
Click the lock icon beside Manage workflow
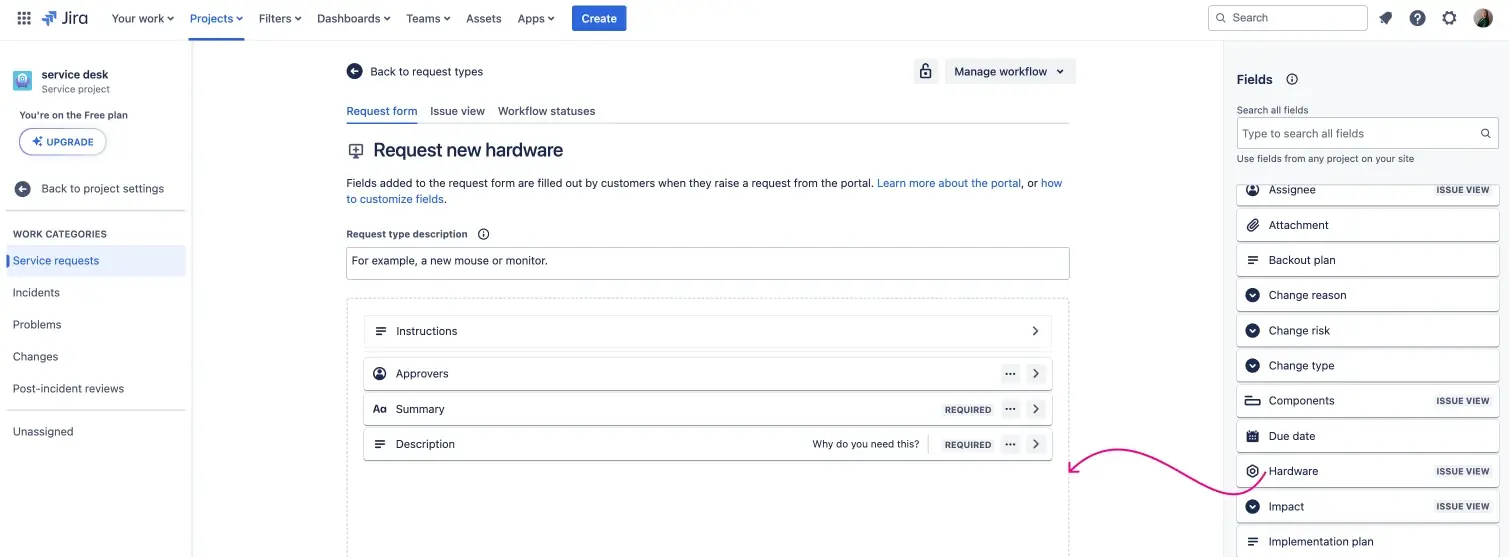[x=925, y=71]
